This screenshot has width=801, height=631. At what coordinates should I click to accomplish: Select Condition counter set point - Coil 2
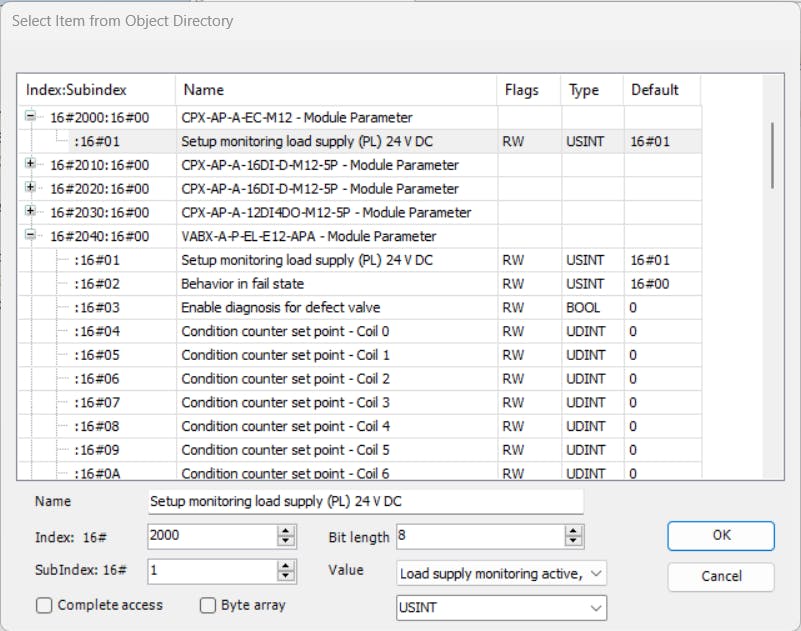tap(360, 379)
